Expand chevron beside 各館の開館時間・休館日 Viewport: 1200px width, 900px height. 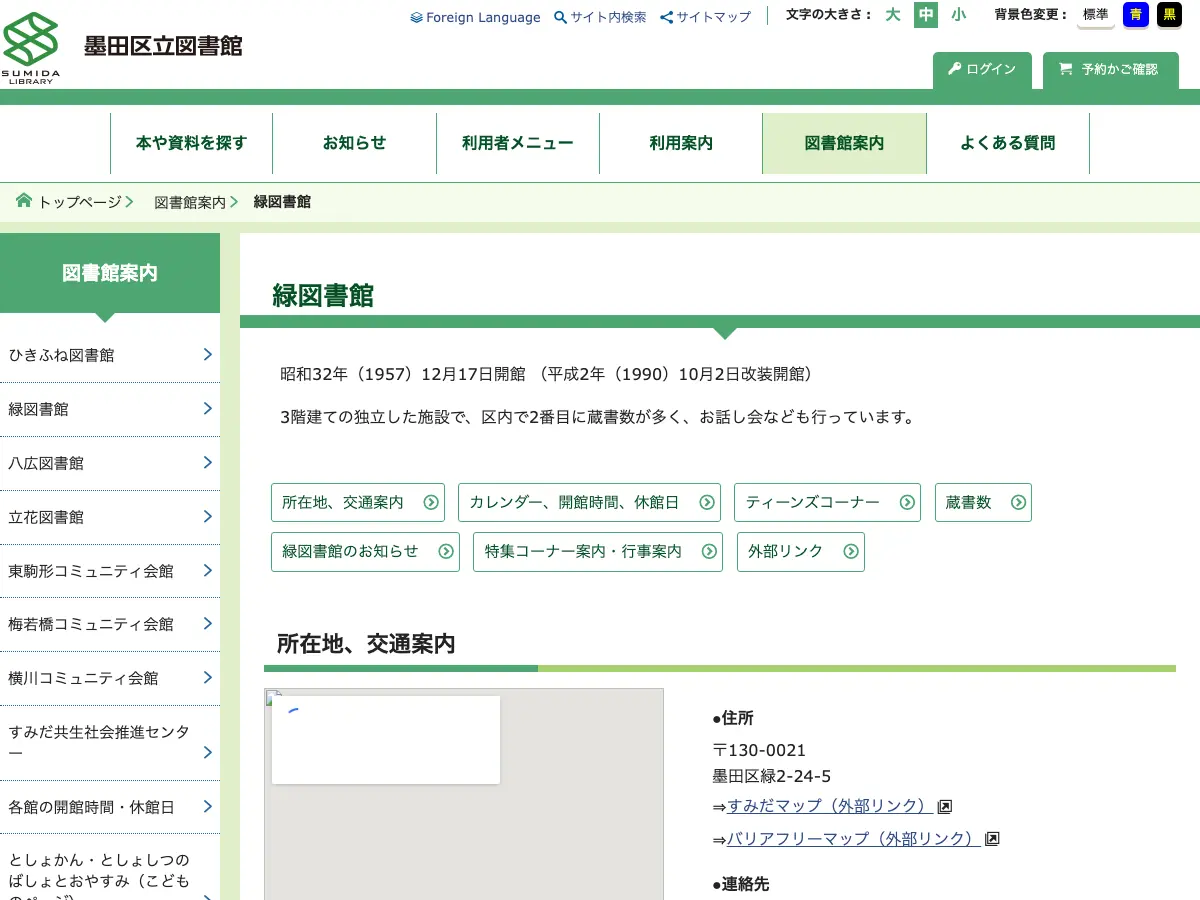tap(207, 806)
